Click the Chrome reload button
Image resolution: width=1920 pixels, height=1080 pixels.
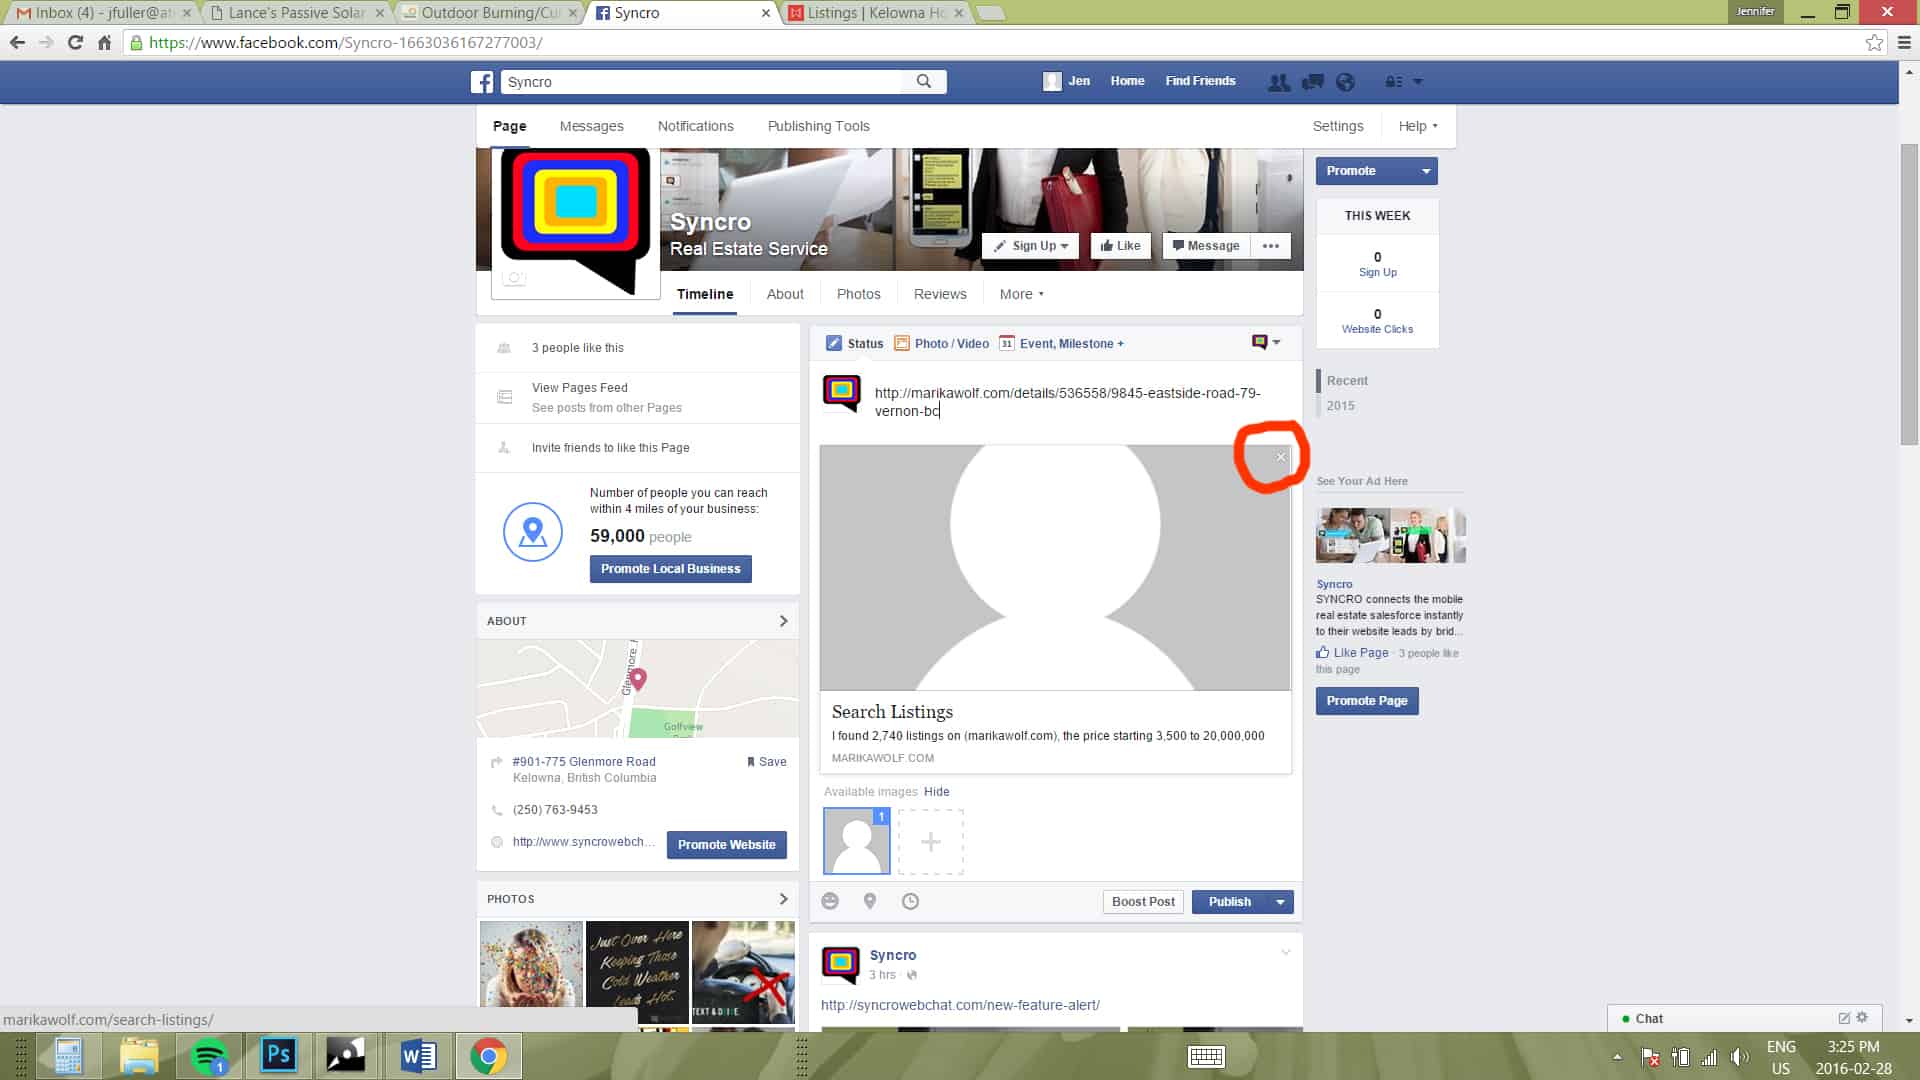tap(75, 42)
